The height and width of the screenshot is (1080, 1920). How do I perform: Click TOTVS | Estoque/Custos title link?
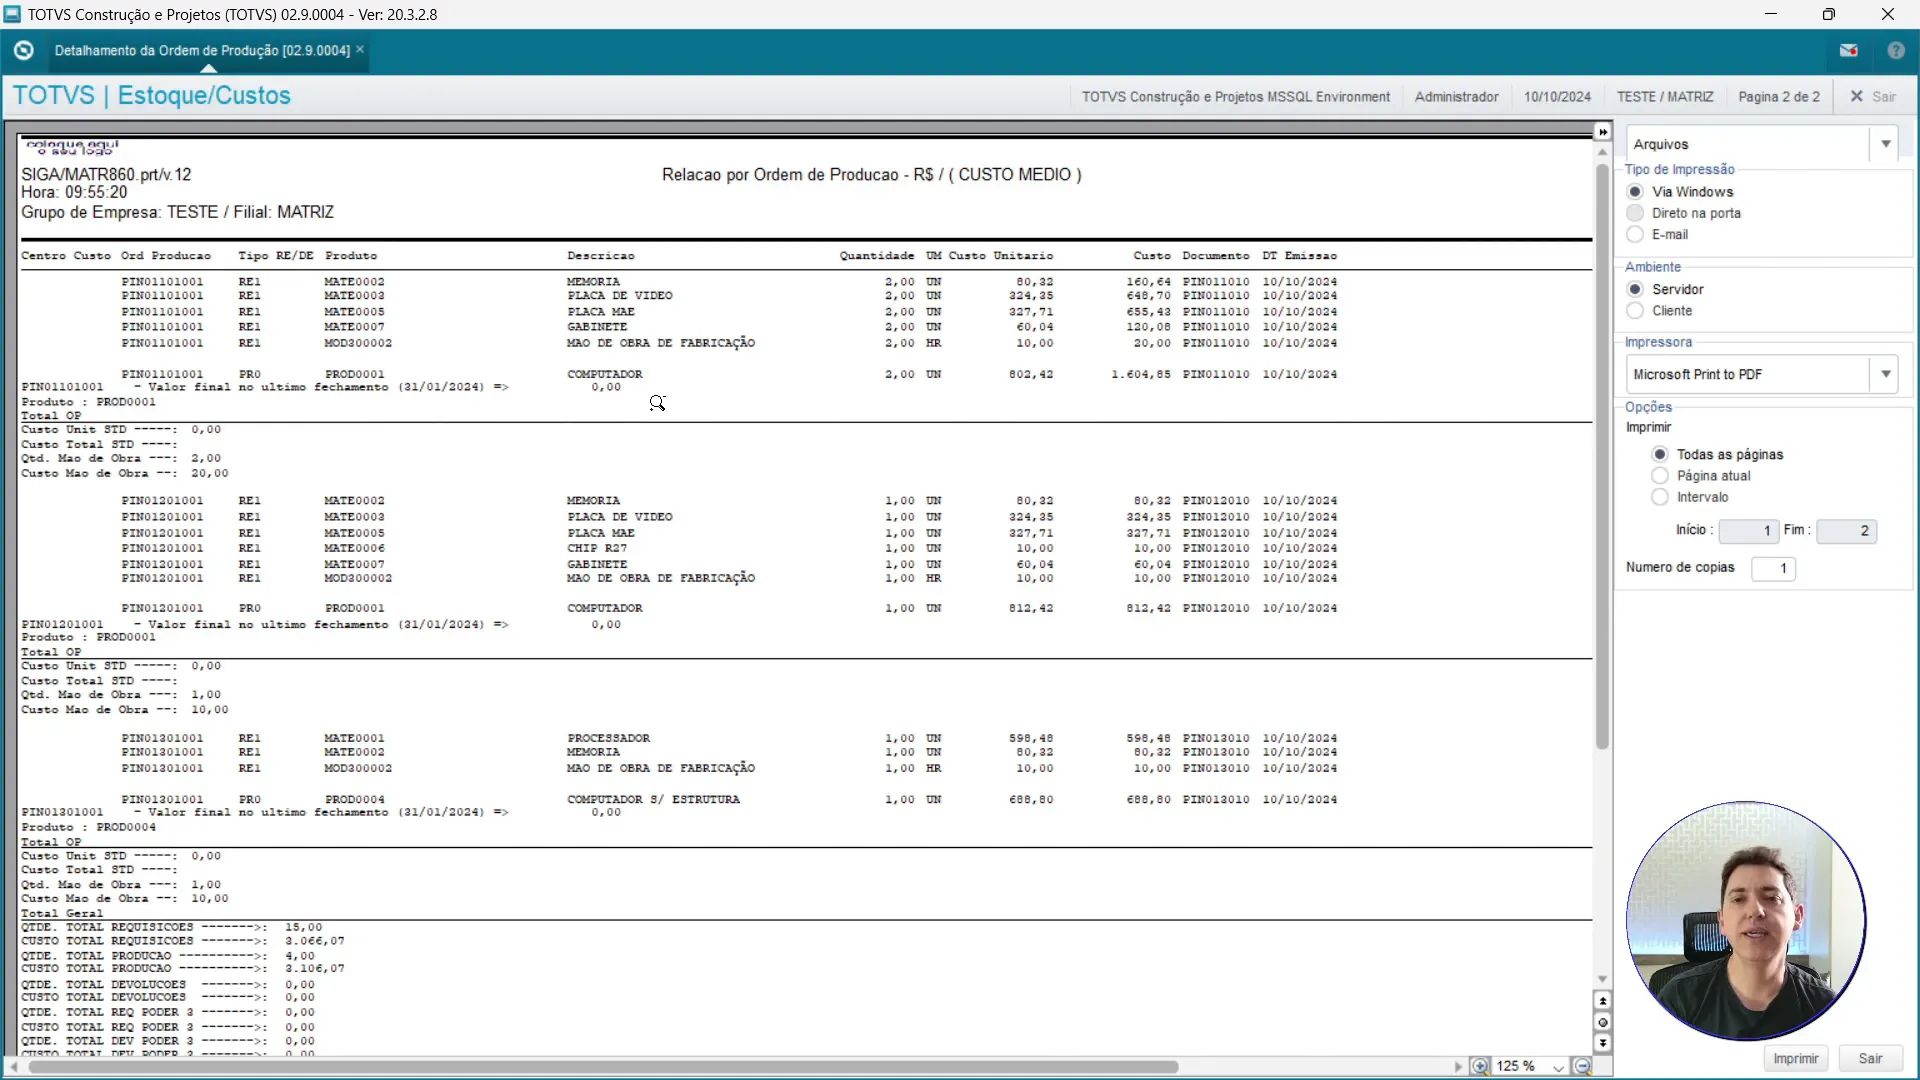pyautogui.click(x=152, y=96)
